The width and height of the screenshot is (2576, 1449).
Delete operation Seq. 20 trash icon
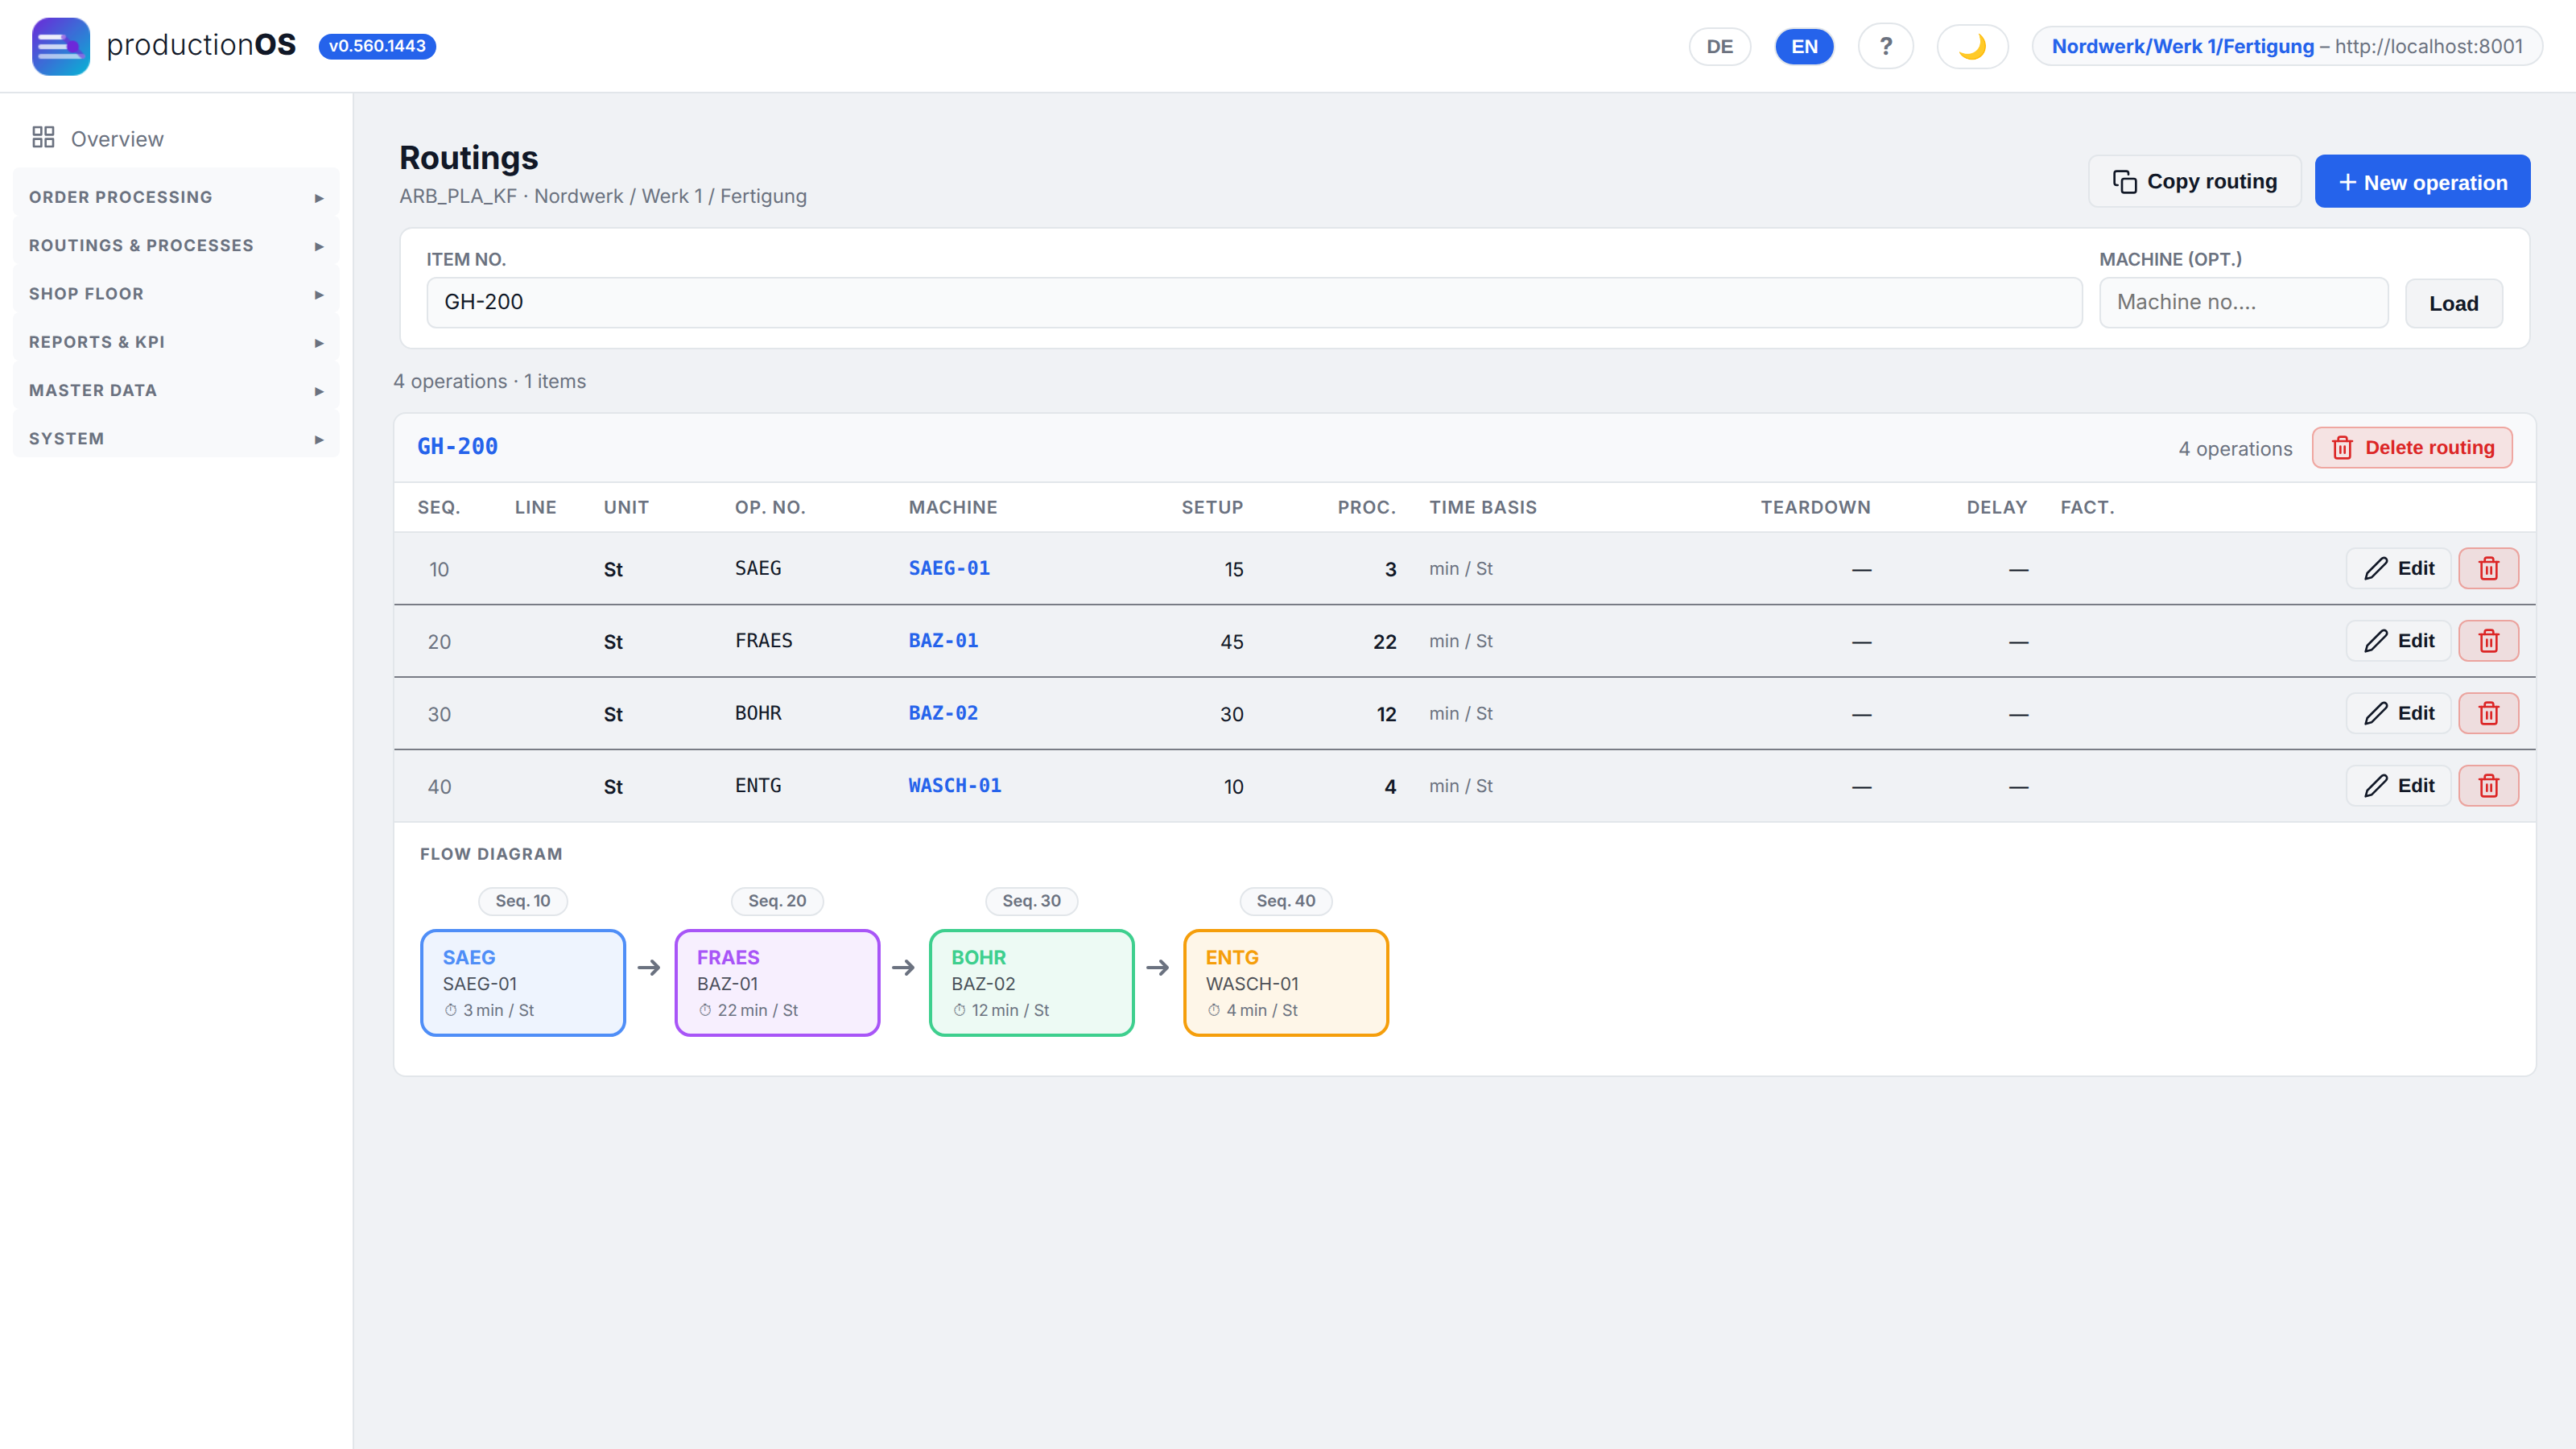point(2488,641)
